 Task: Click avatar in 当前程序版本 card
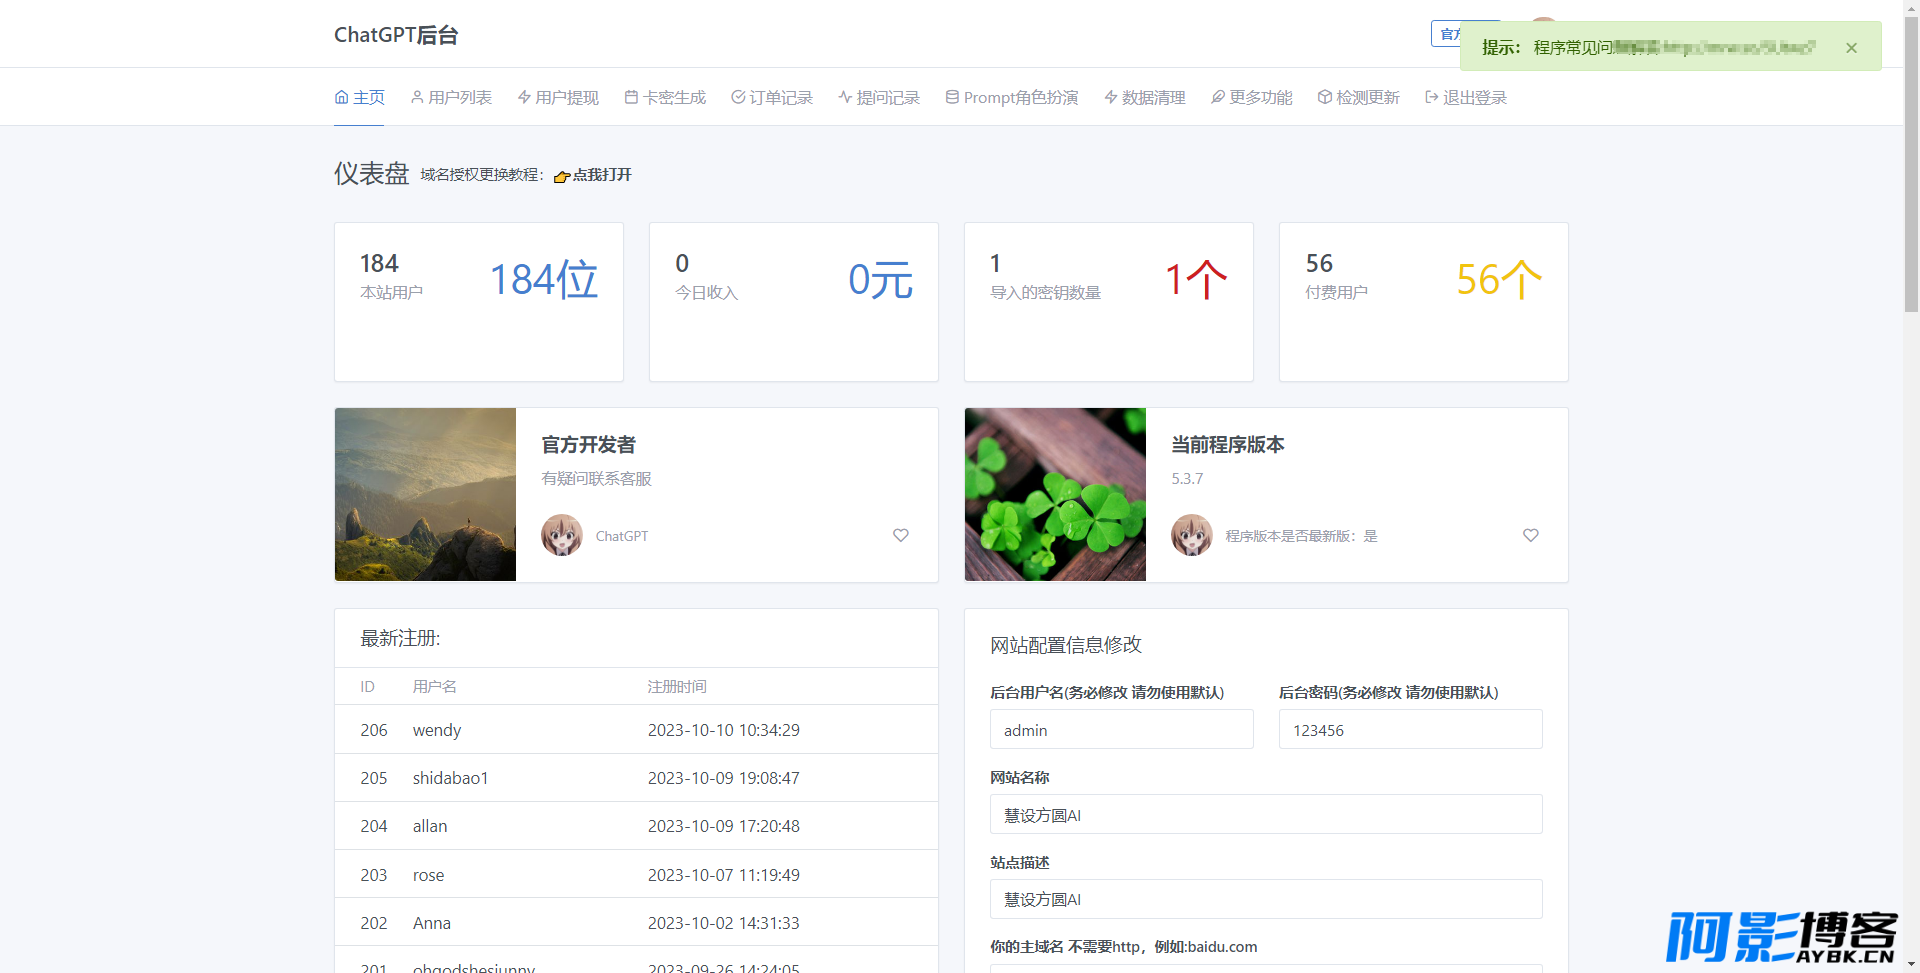(1192, 535)
